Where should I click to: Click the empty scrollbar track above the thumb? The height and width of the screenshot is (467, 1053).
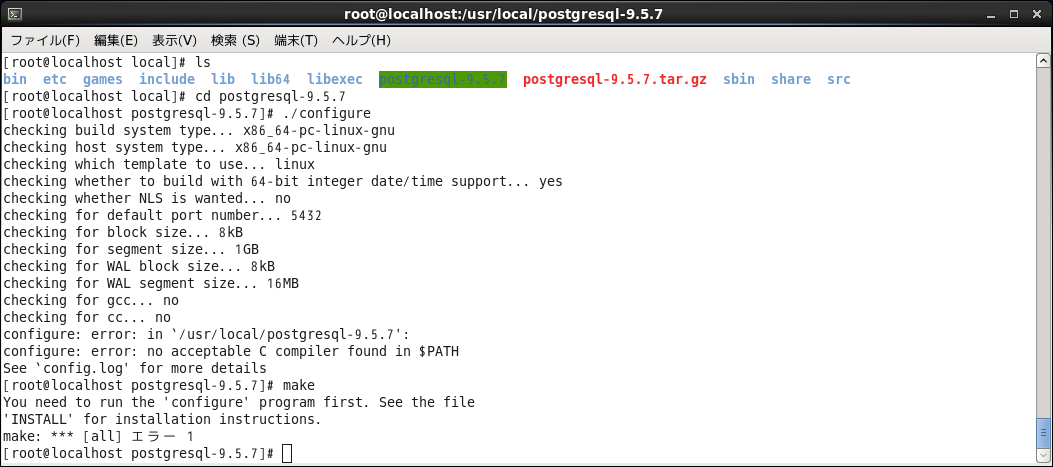[1043, 242]
